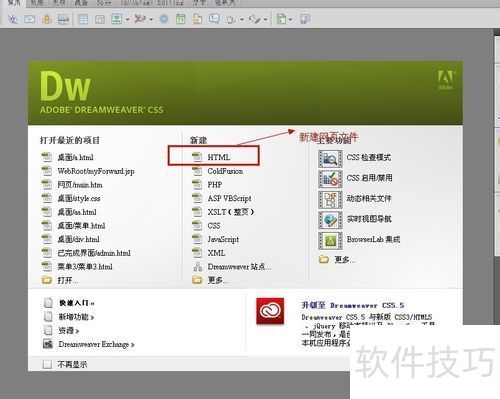This screenshot has height=399, width=500.
Task: Click the Script insert icon
Action: click(255, 19)
